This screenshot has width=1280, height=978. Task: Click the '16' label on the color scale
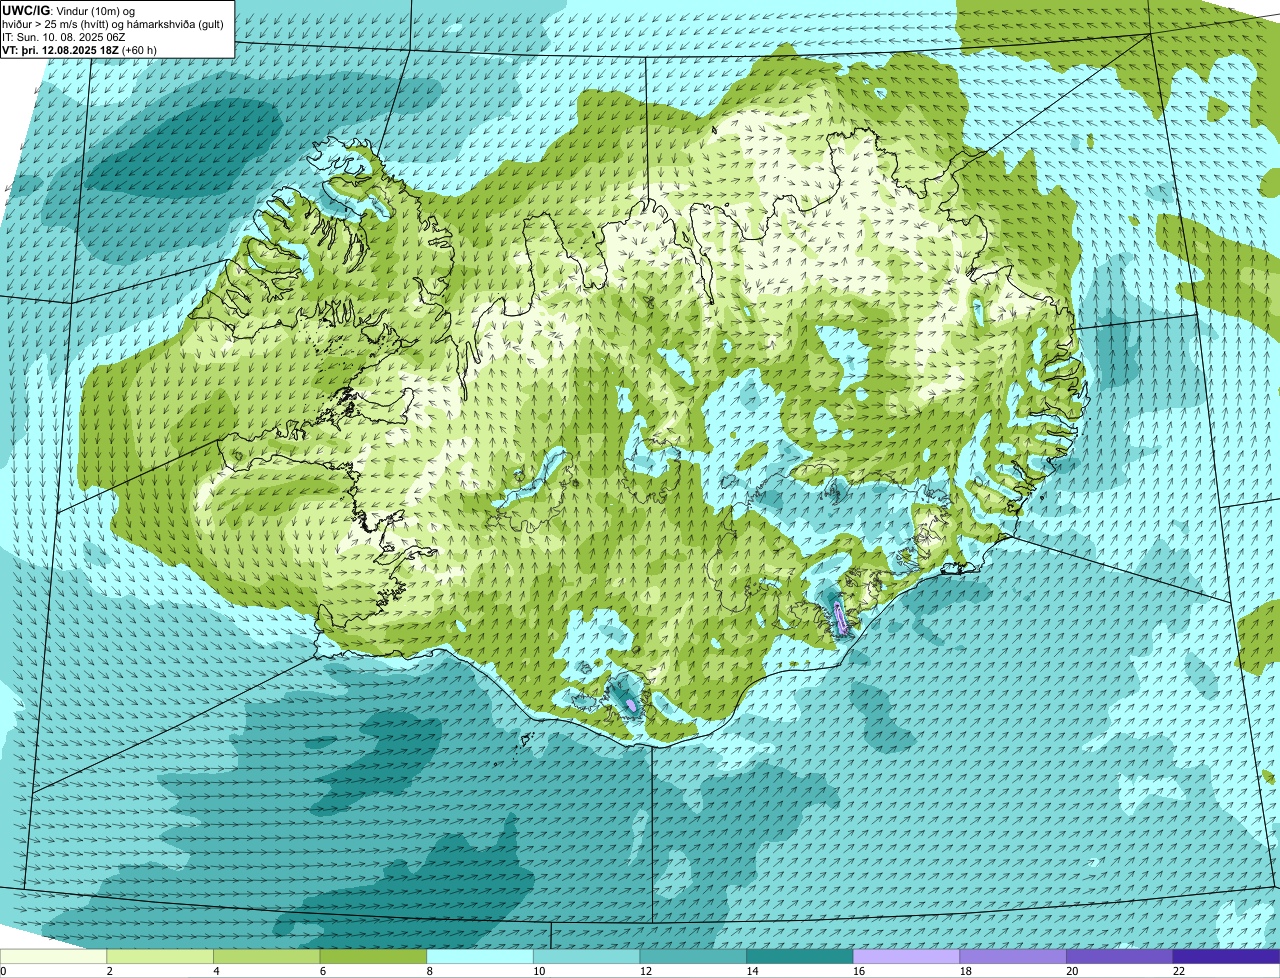click(859, 971)
